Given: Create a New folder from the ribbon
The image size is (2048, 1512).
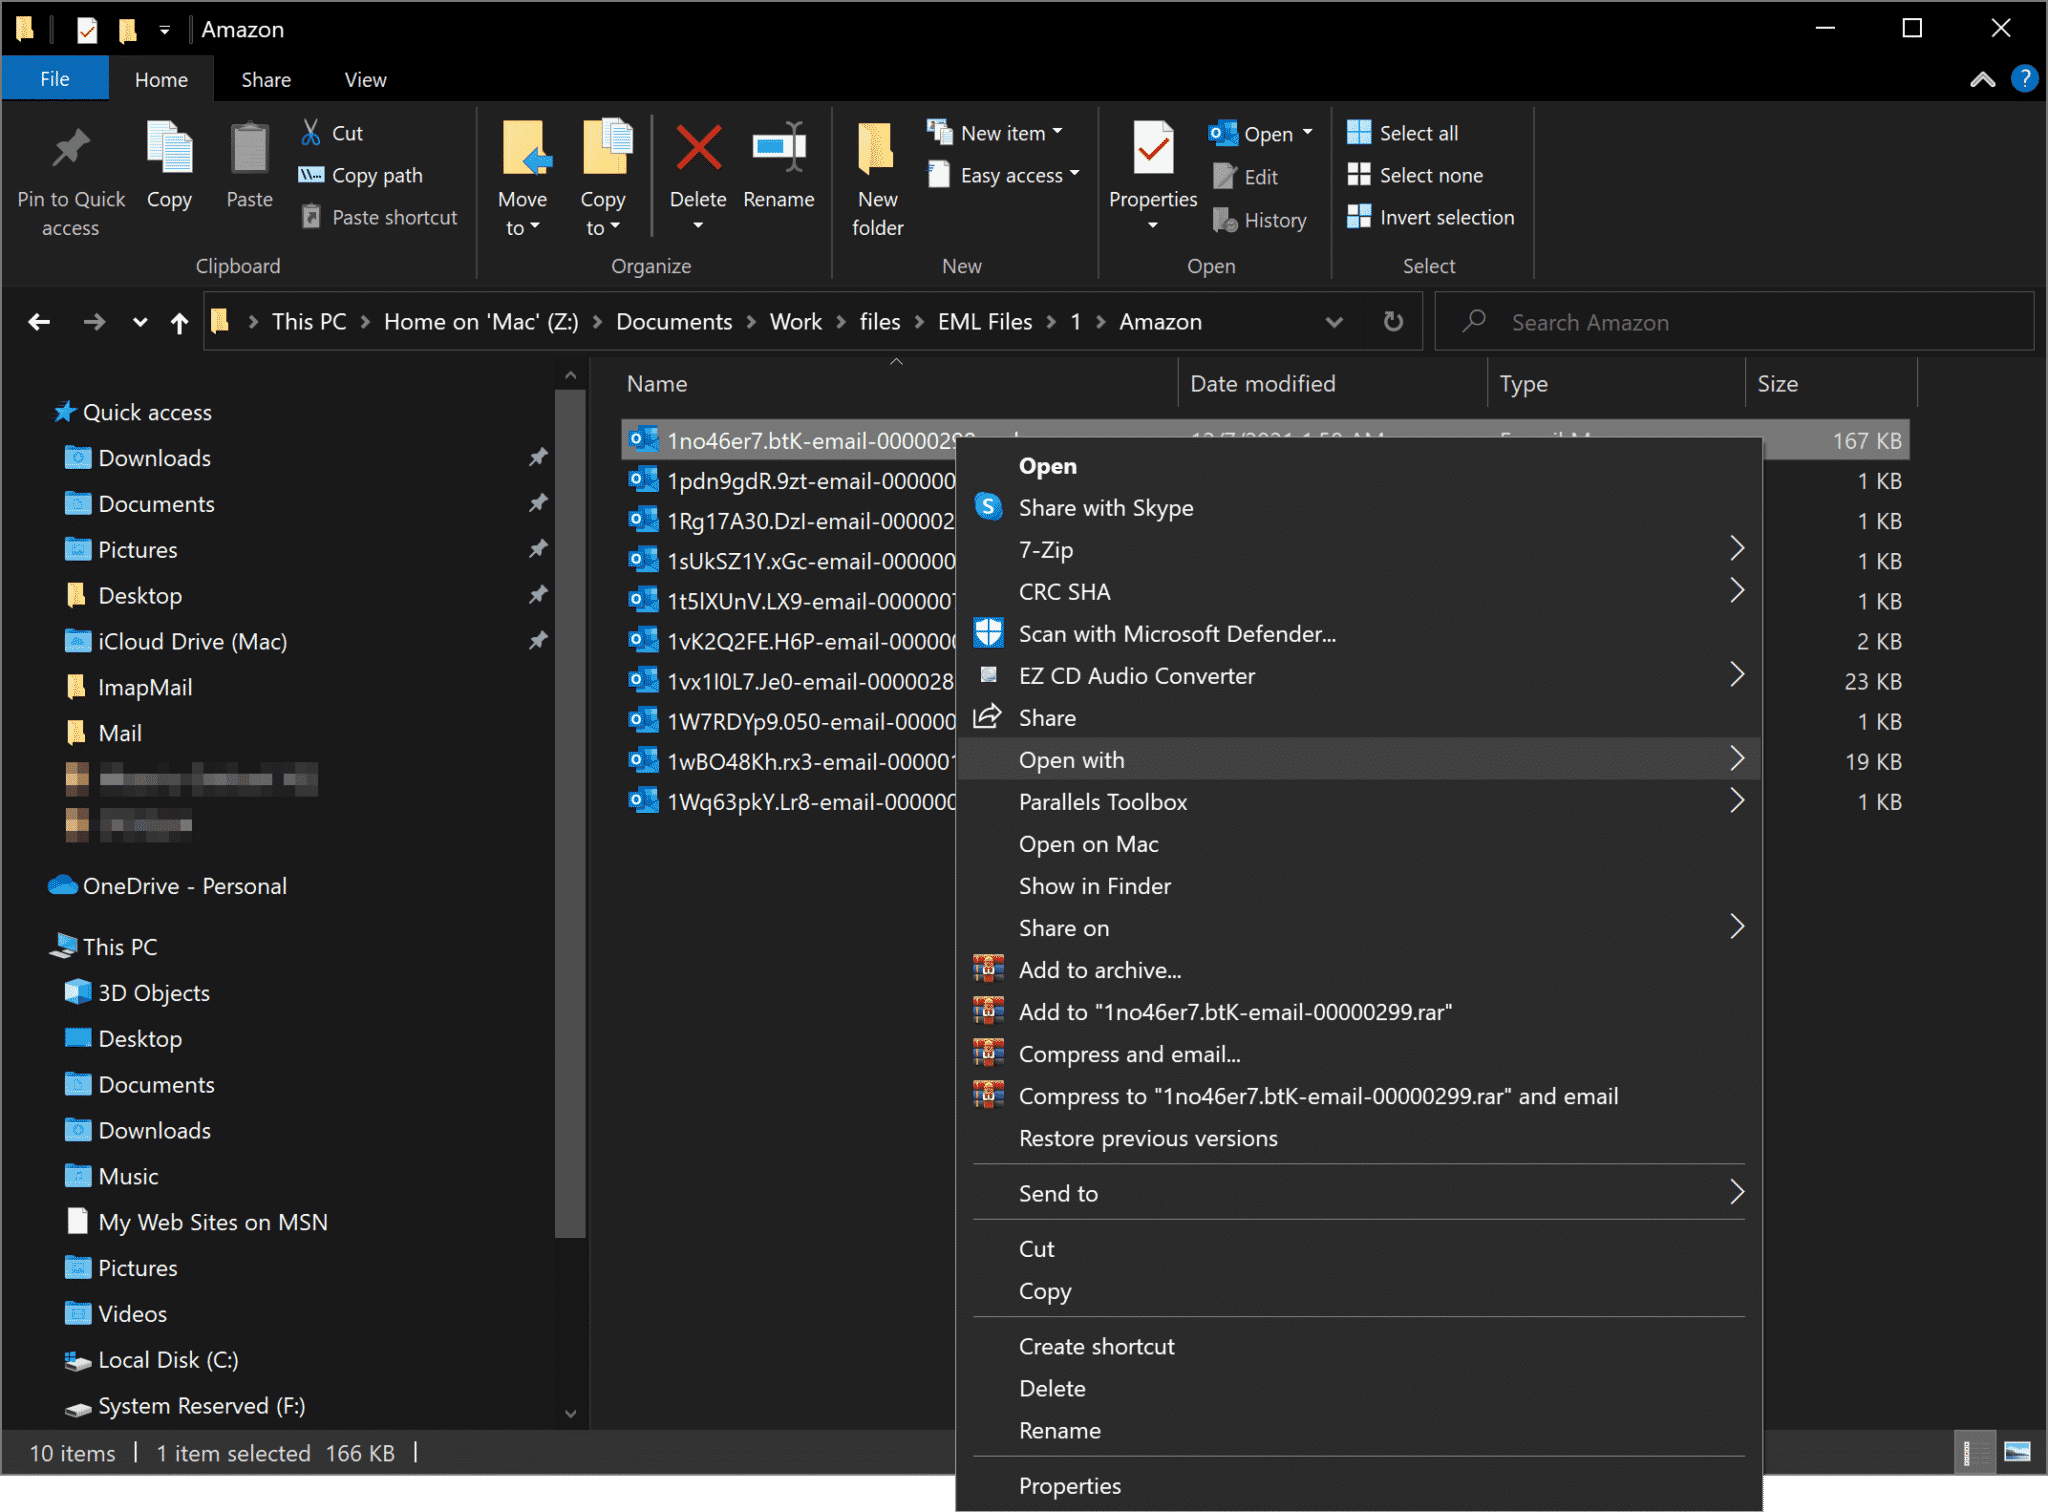Looking at the screenshot, I should point(877,179).
